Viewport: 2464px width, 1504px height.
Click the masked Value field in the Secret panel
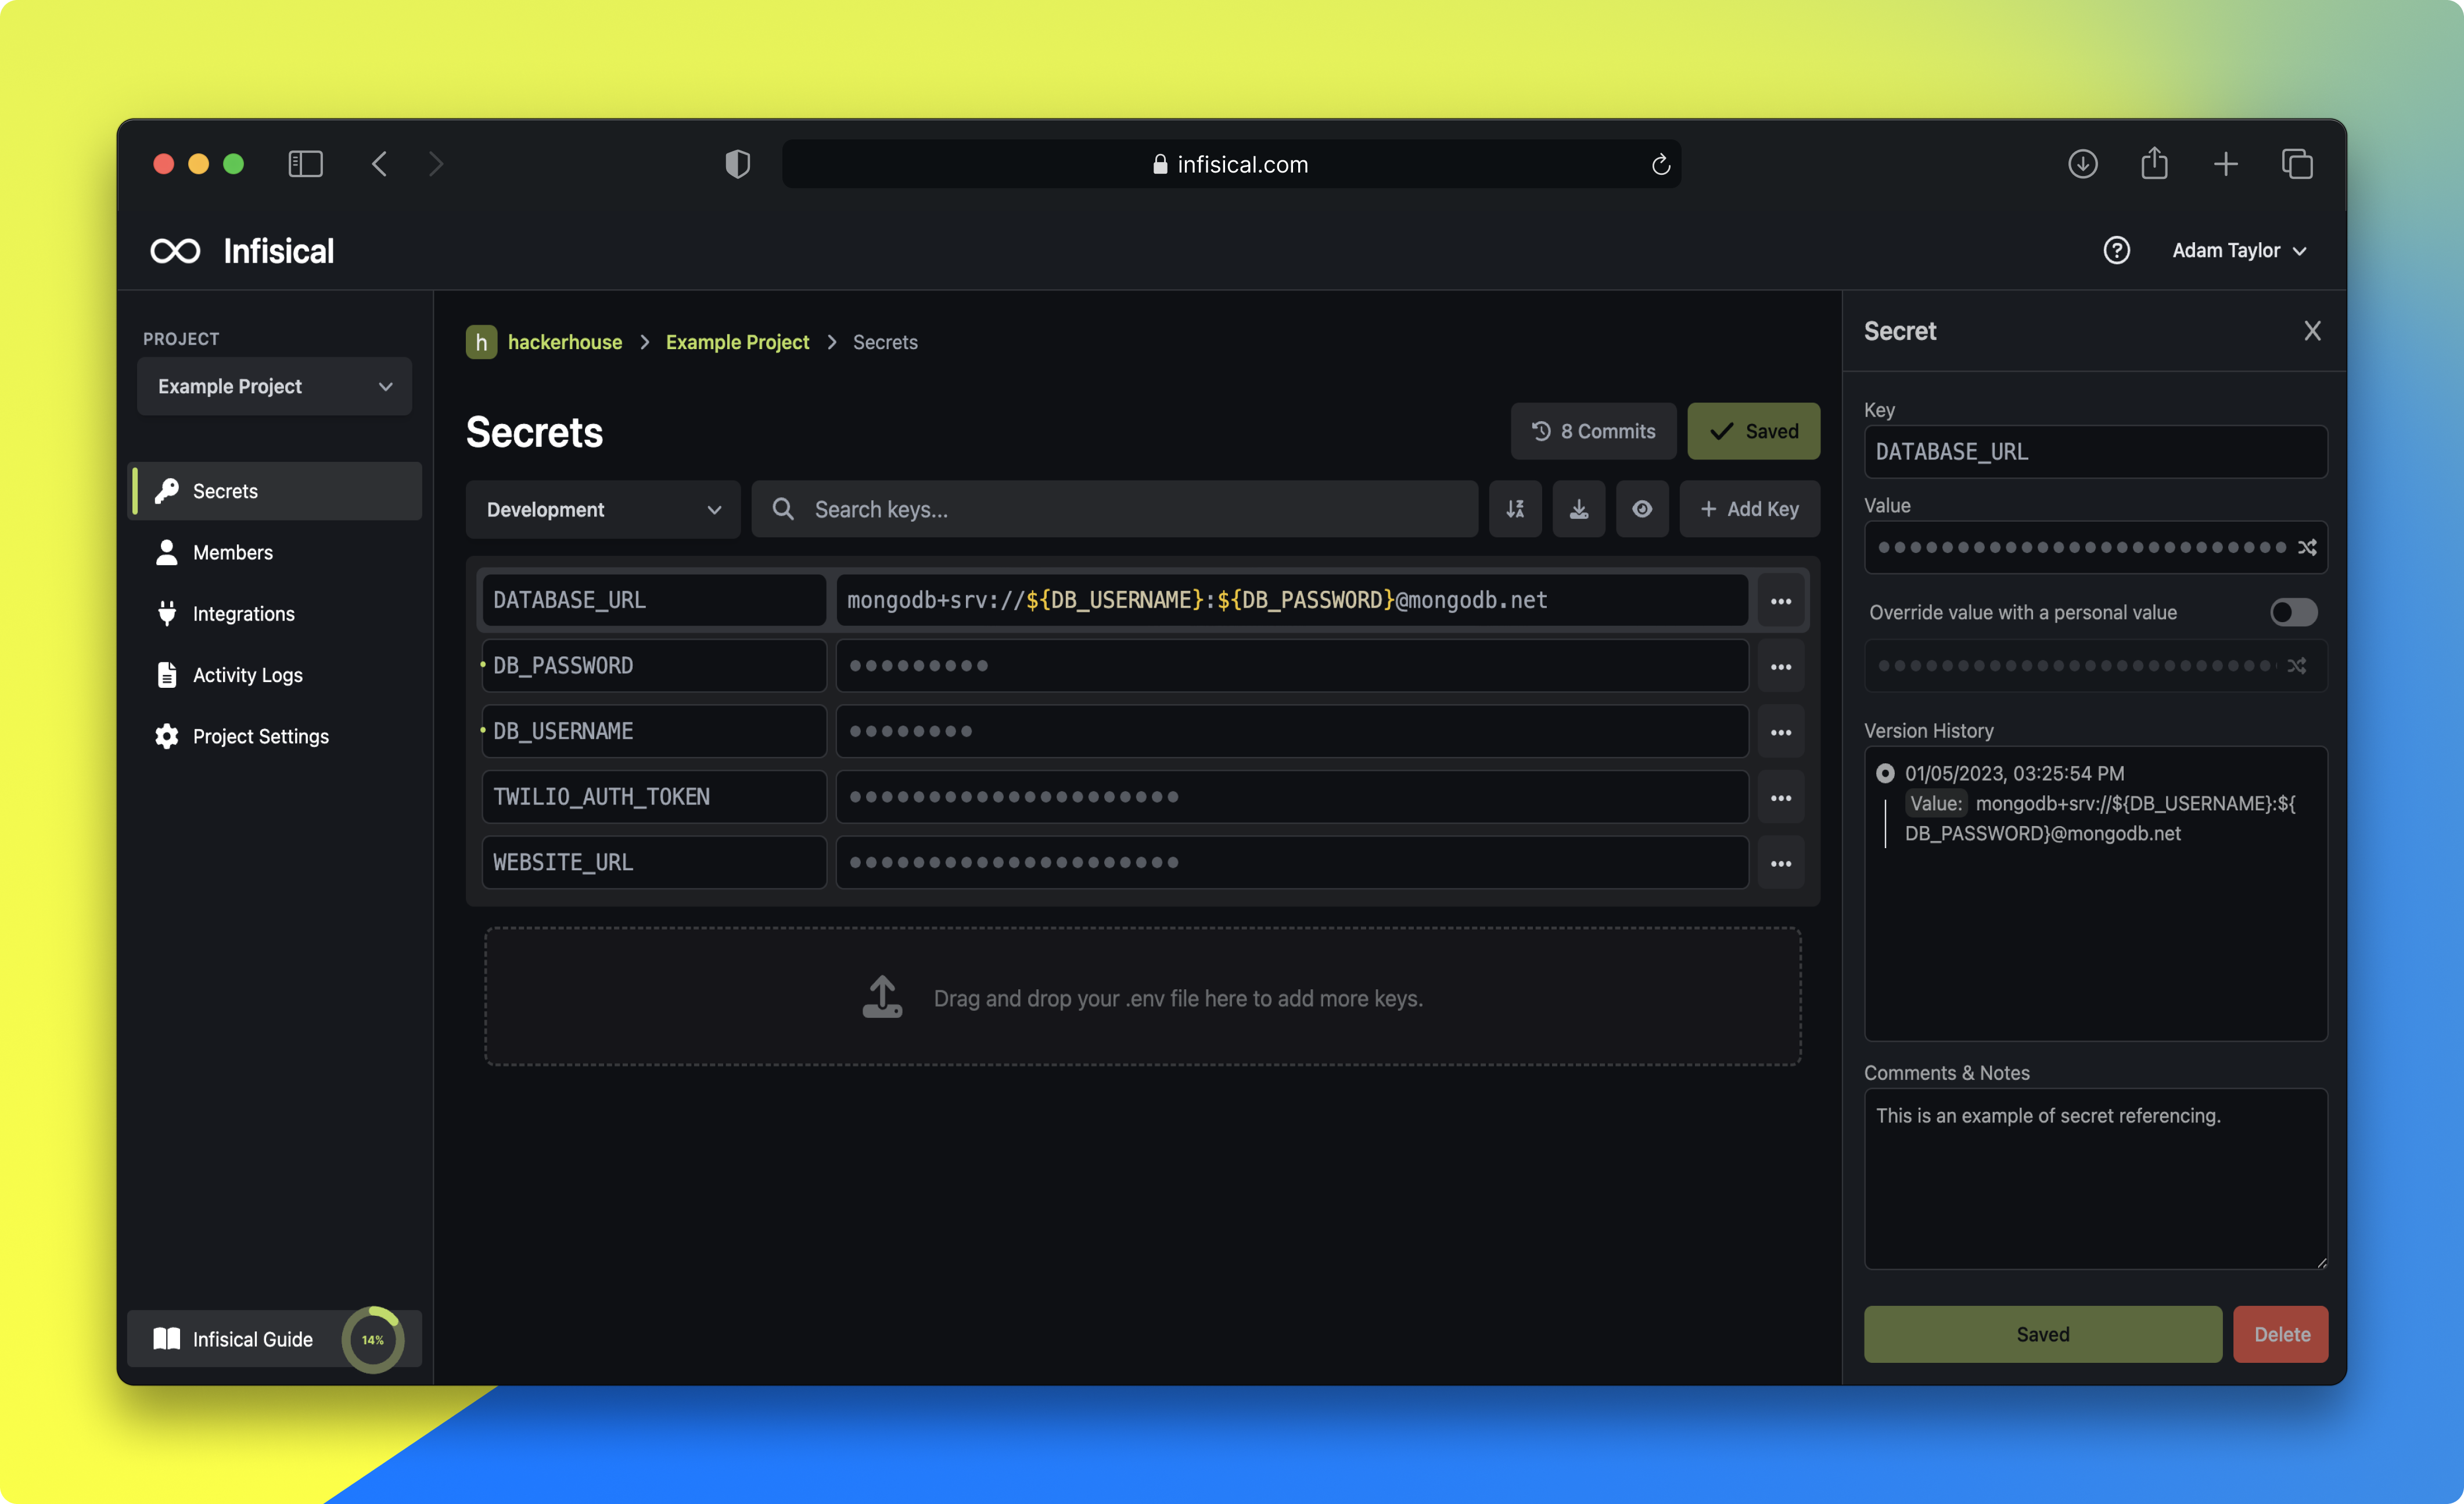tap(2095, 547)
